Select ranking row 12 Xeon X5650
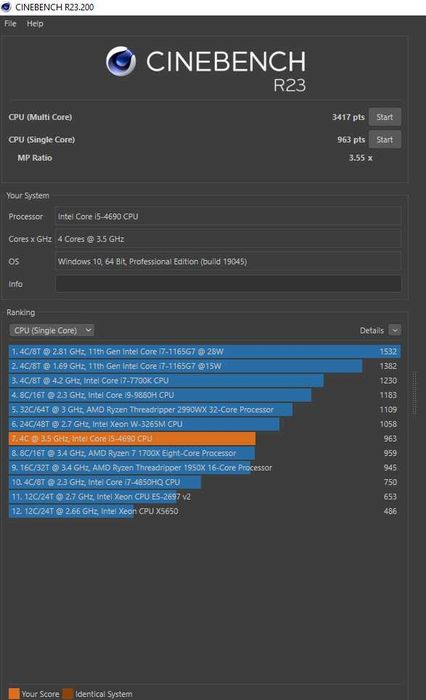 pyautogui.click(x=205, y=511)
